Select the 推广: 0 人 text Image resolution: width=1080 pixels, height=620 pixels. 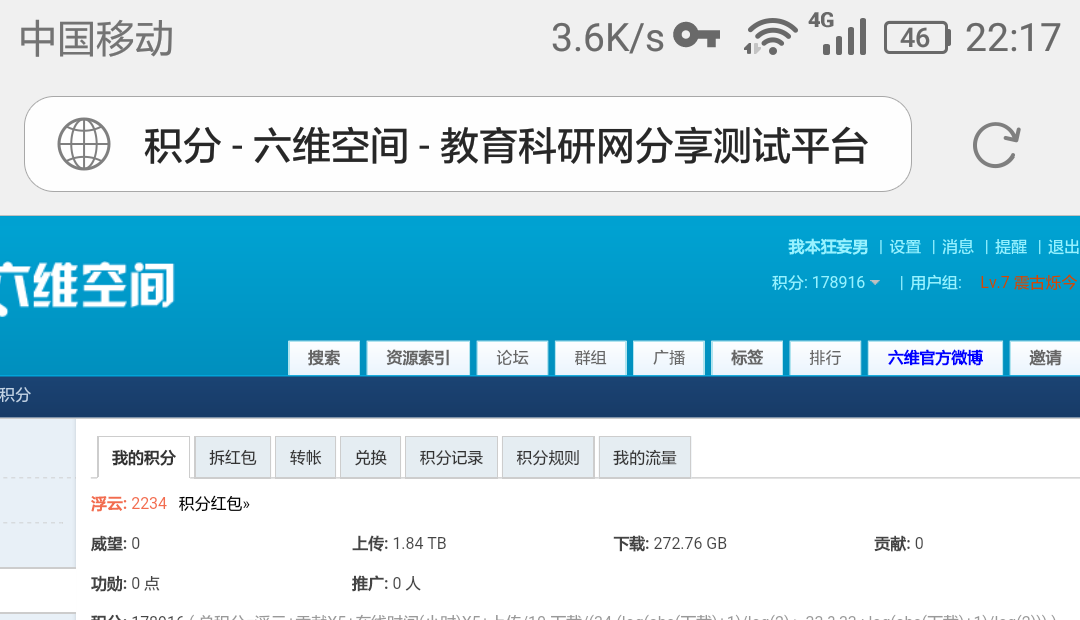386,583
